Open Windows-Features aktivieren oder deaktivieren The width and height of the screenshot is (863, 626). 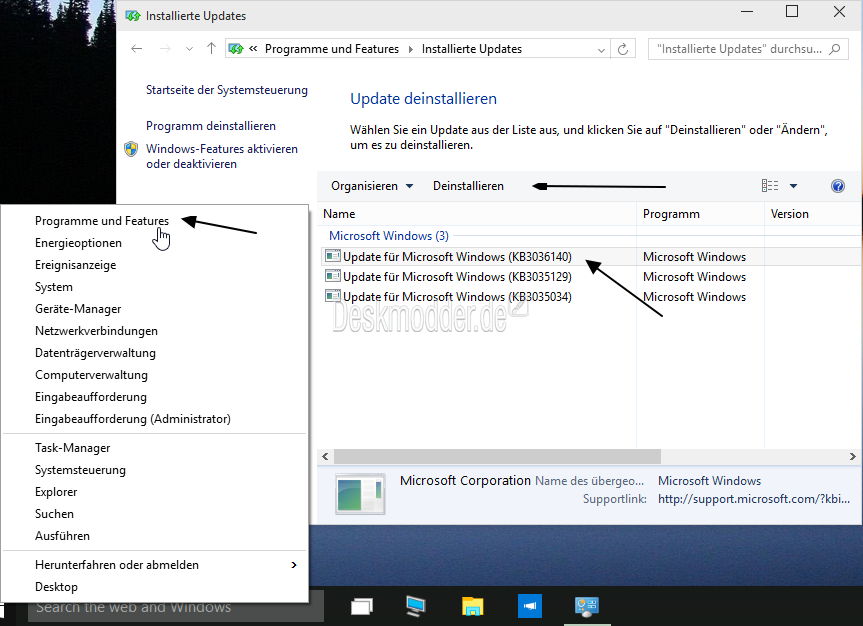click(222, 156)
